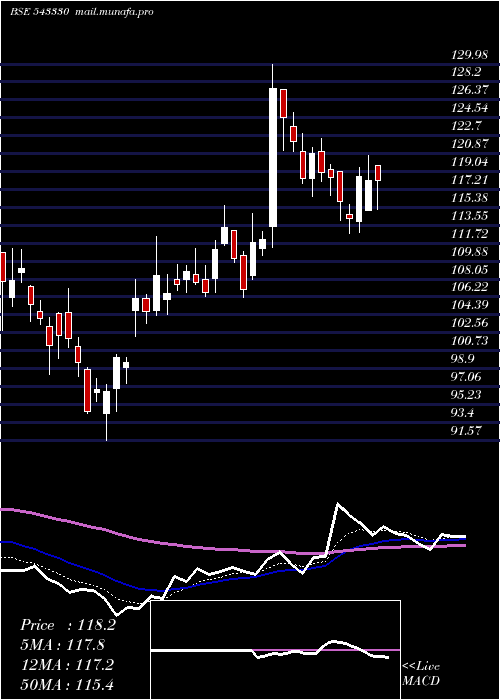Image resolution: width=500 pixels, height=700 pixels.
Task: Click the 5MA : 117.8 readout
Action: click(64, 645)
